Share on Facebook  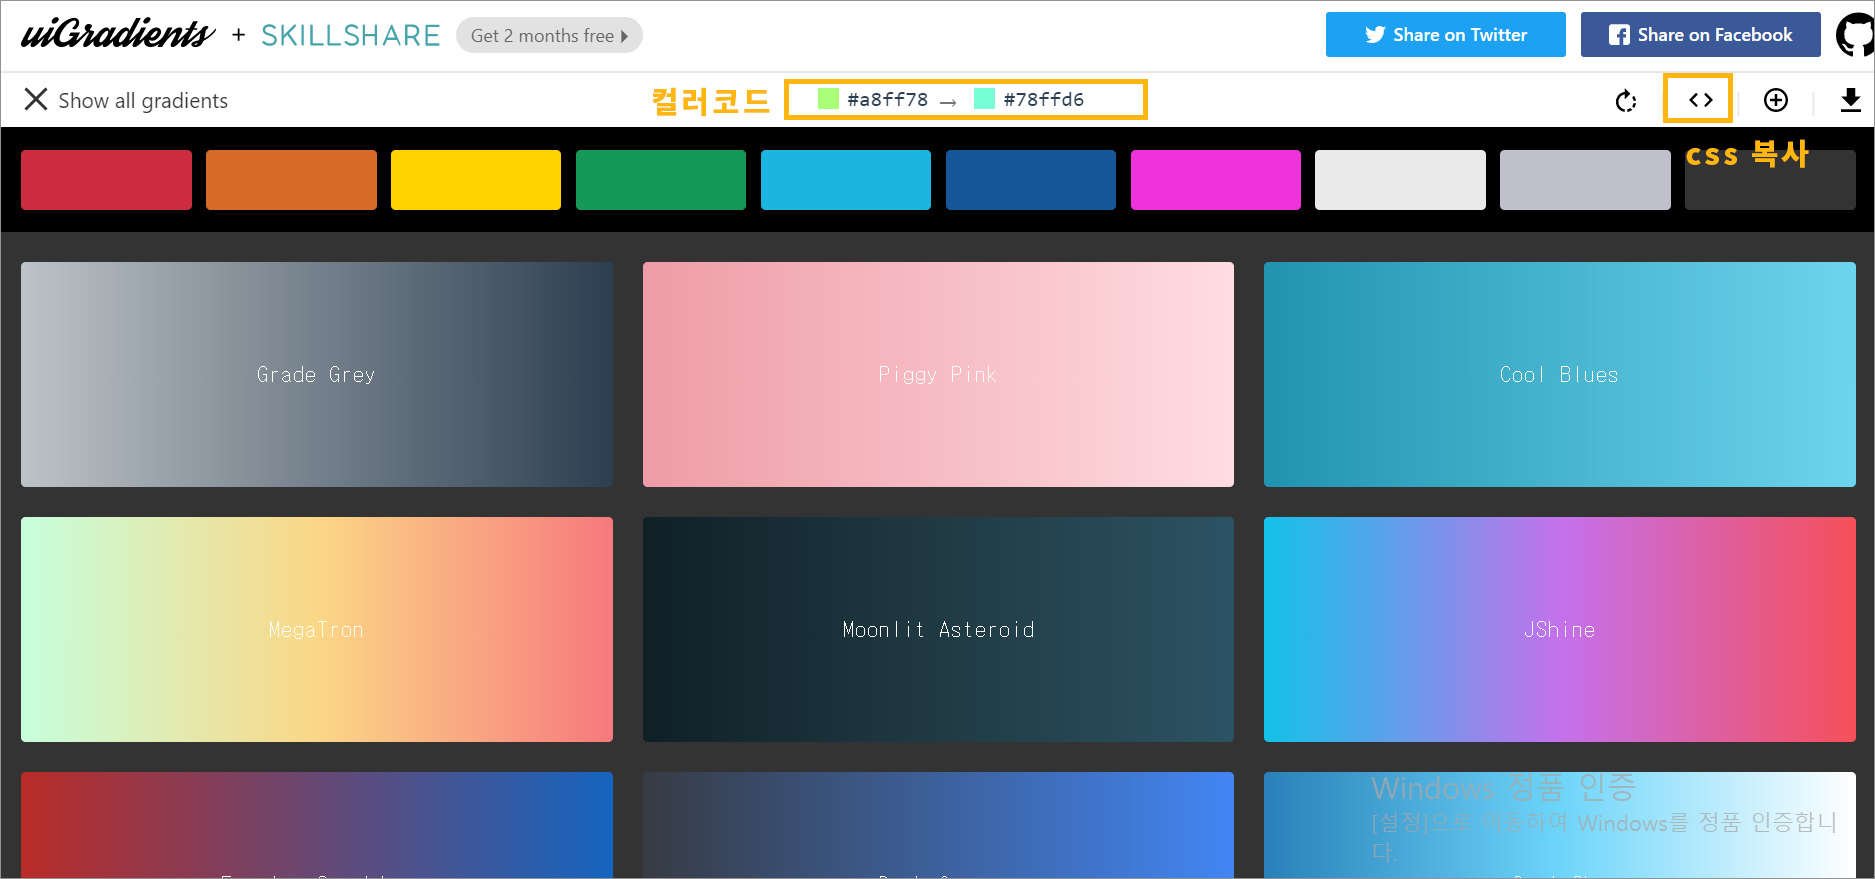[x=1700, y=35]
